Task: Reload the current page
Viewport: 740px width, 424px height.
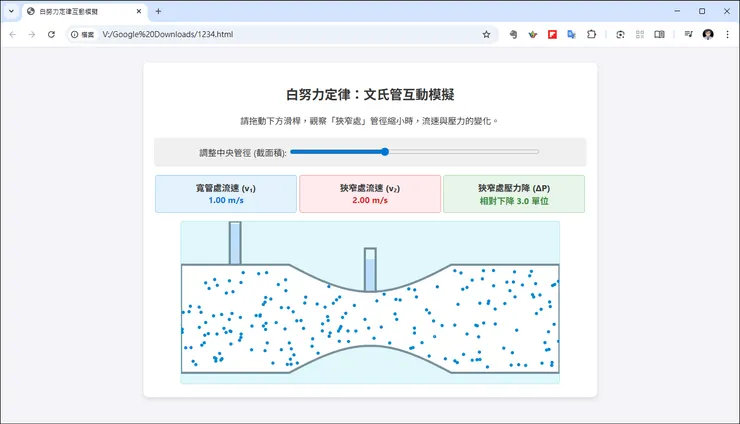Action: click(51, 34)
